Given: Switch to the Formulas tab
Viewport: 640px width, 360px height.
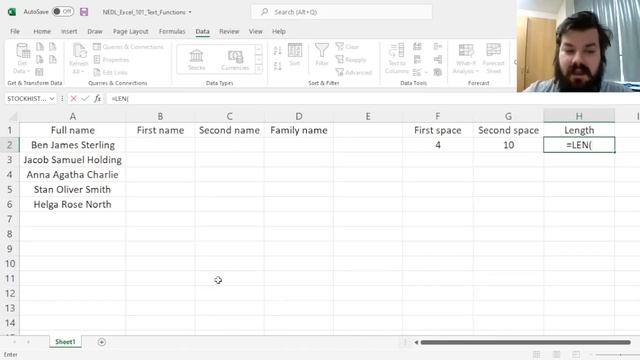Looking at the screenshot, I should 172,31.
